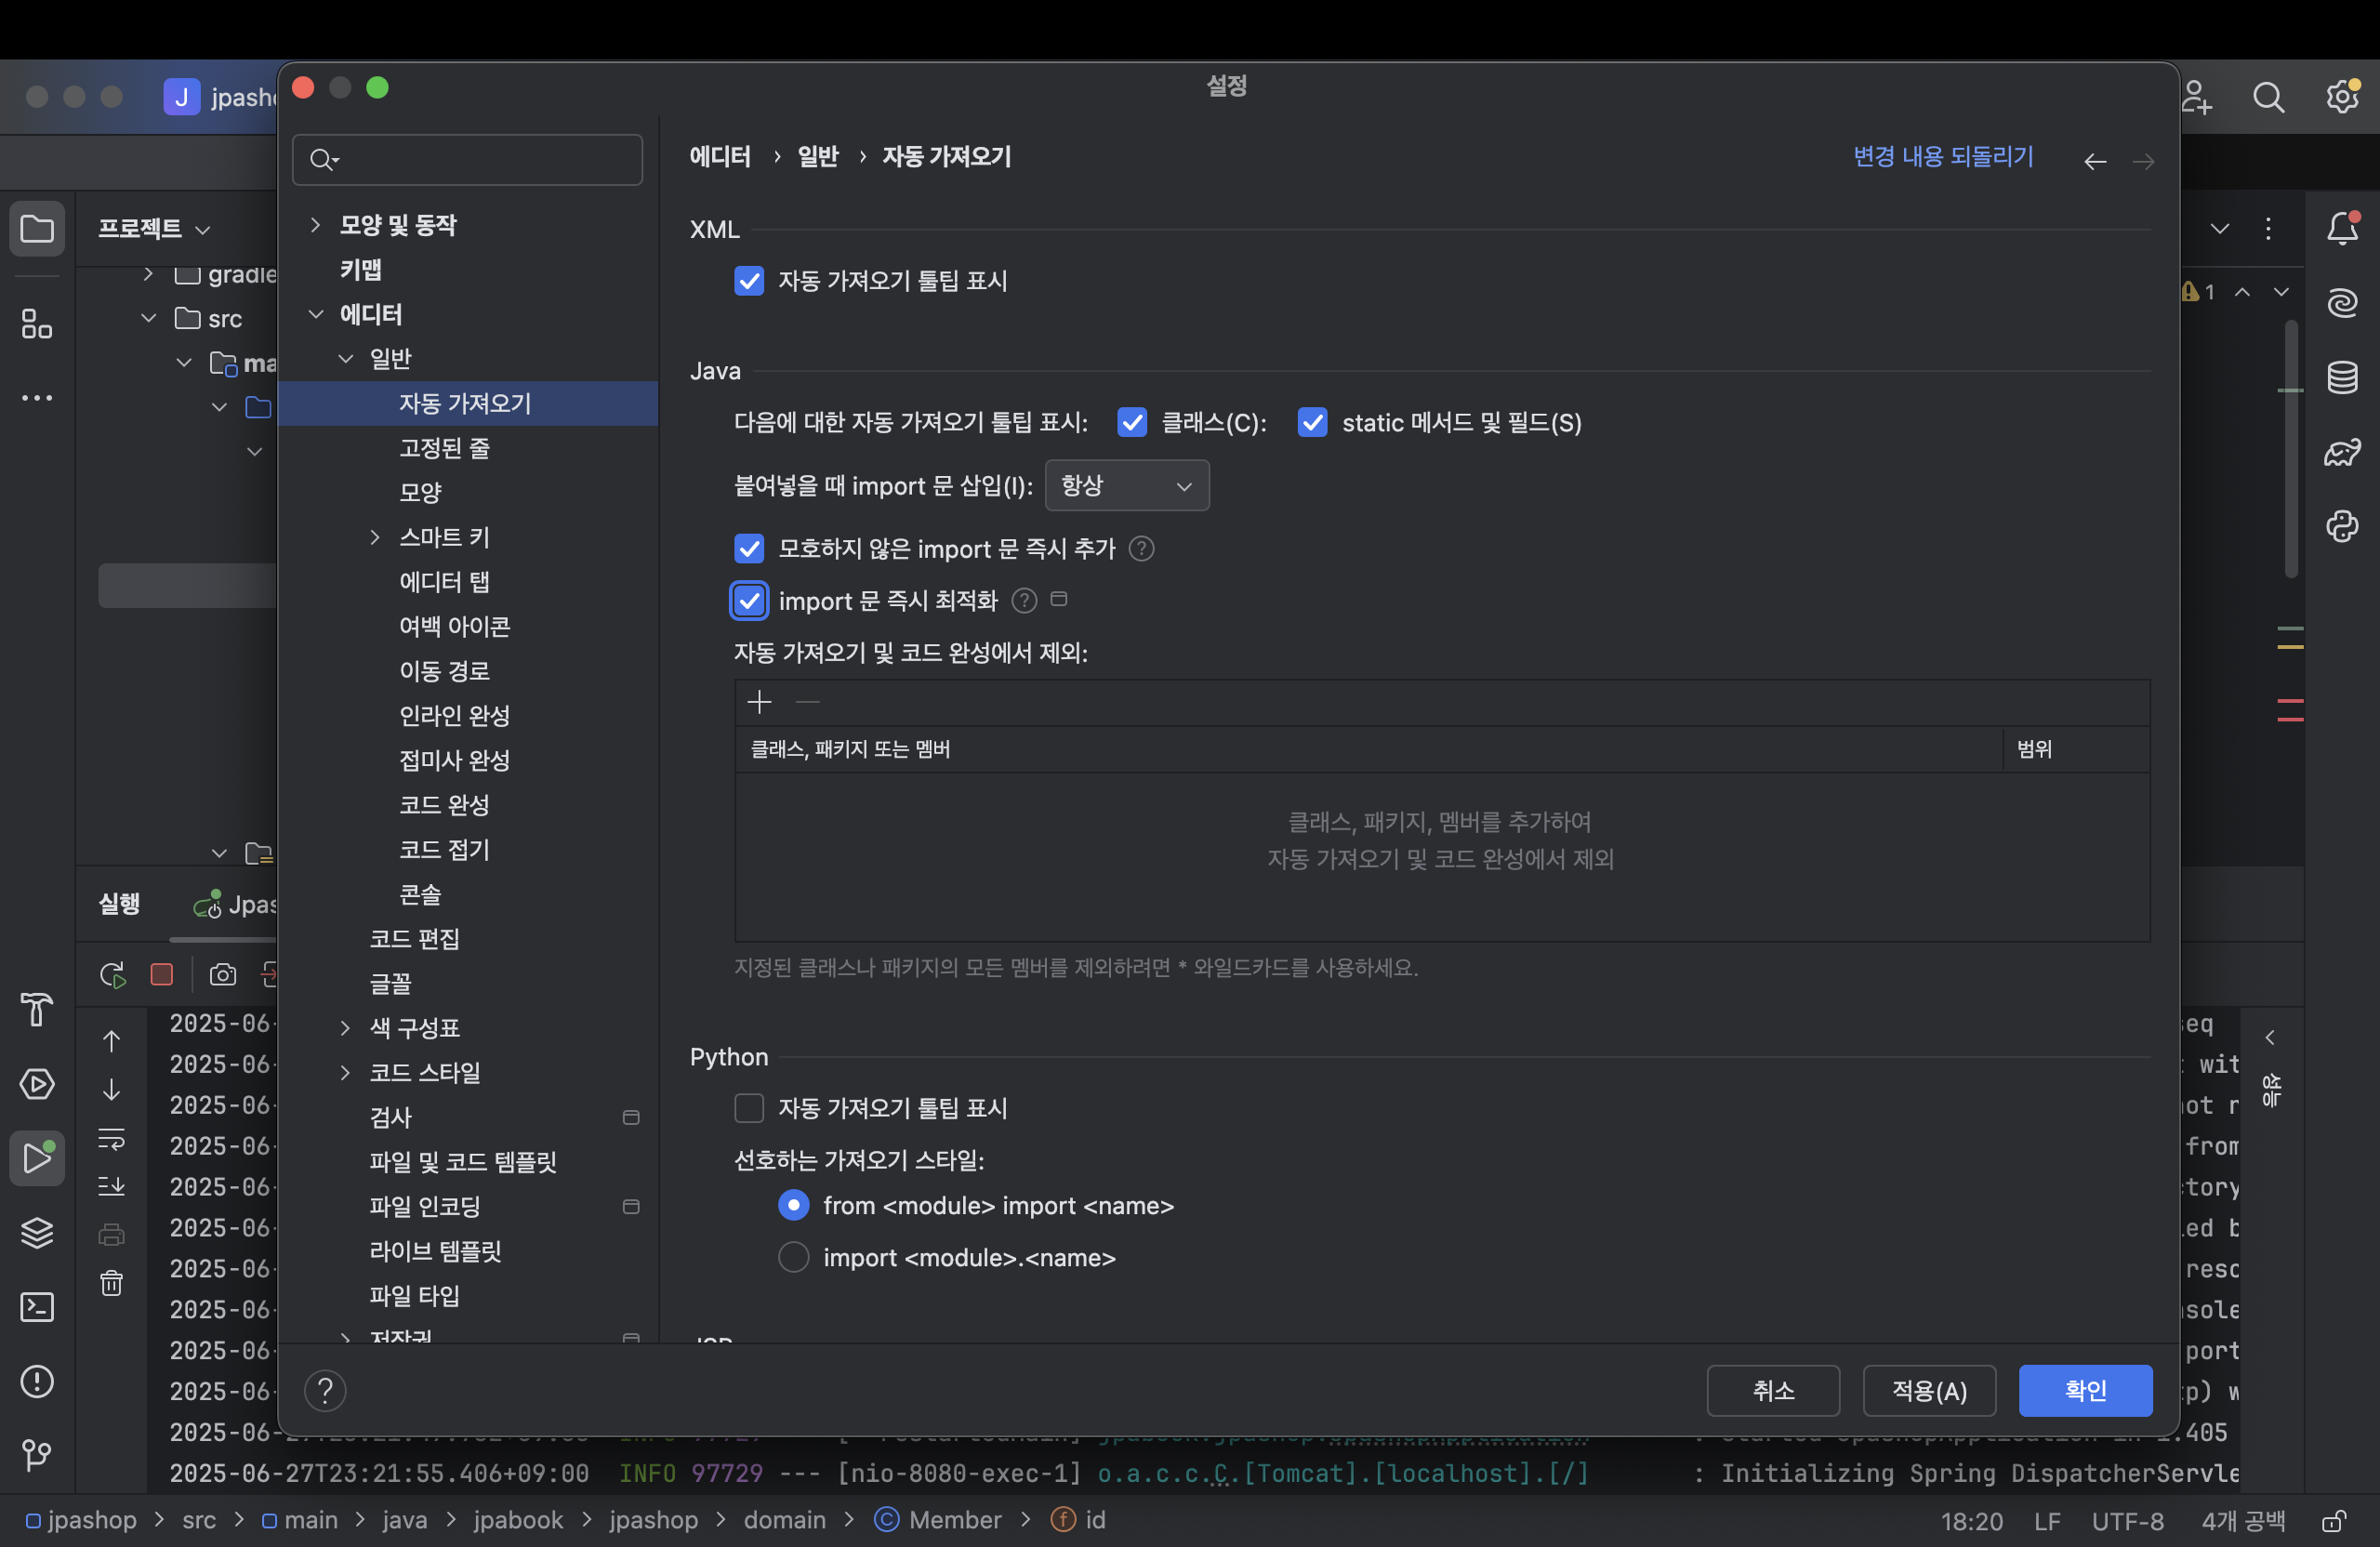Click the 적용(A) apply button

[1929, 1390]
